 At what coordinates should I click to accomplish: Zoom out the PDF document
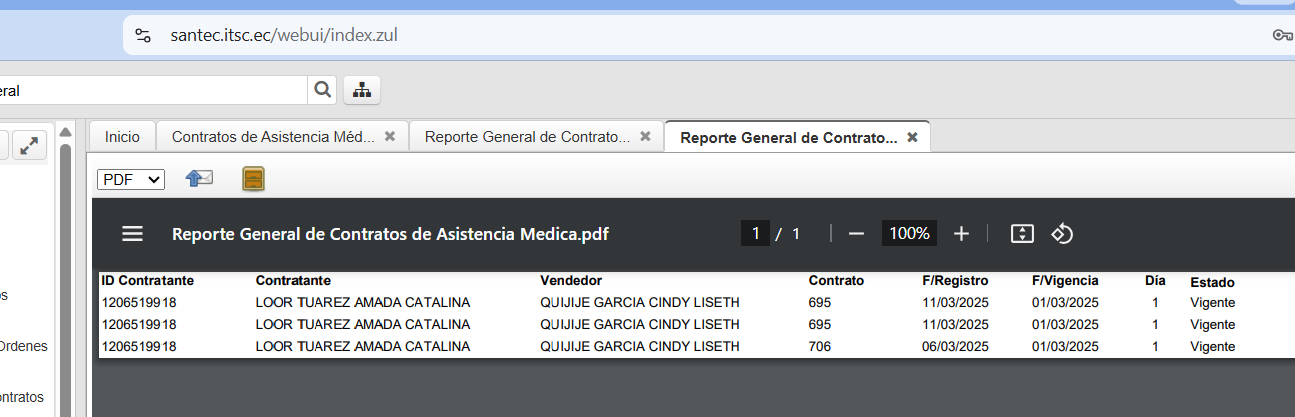pyautogui.click(x=856, y=234)
